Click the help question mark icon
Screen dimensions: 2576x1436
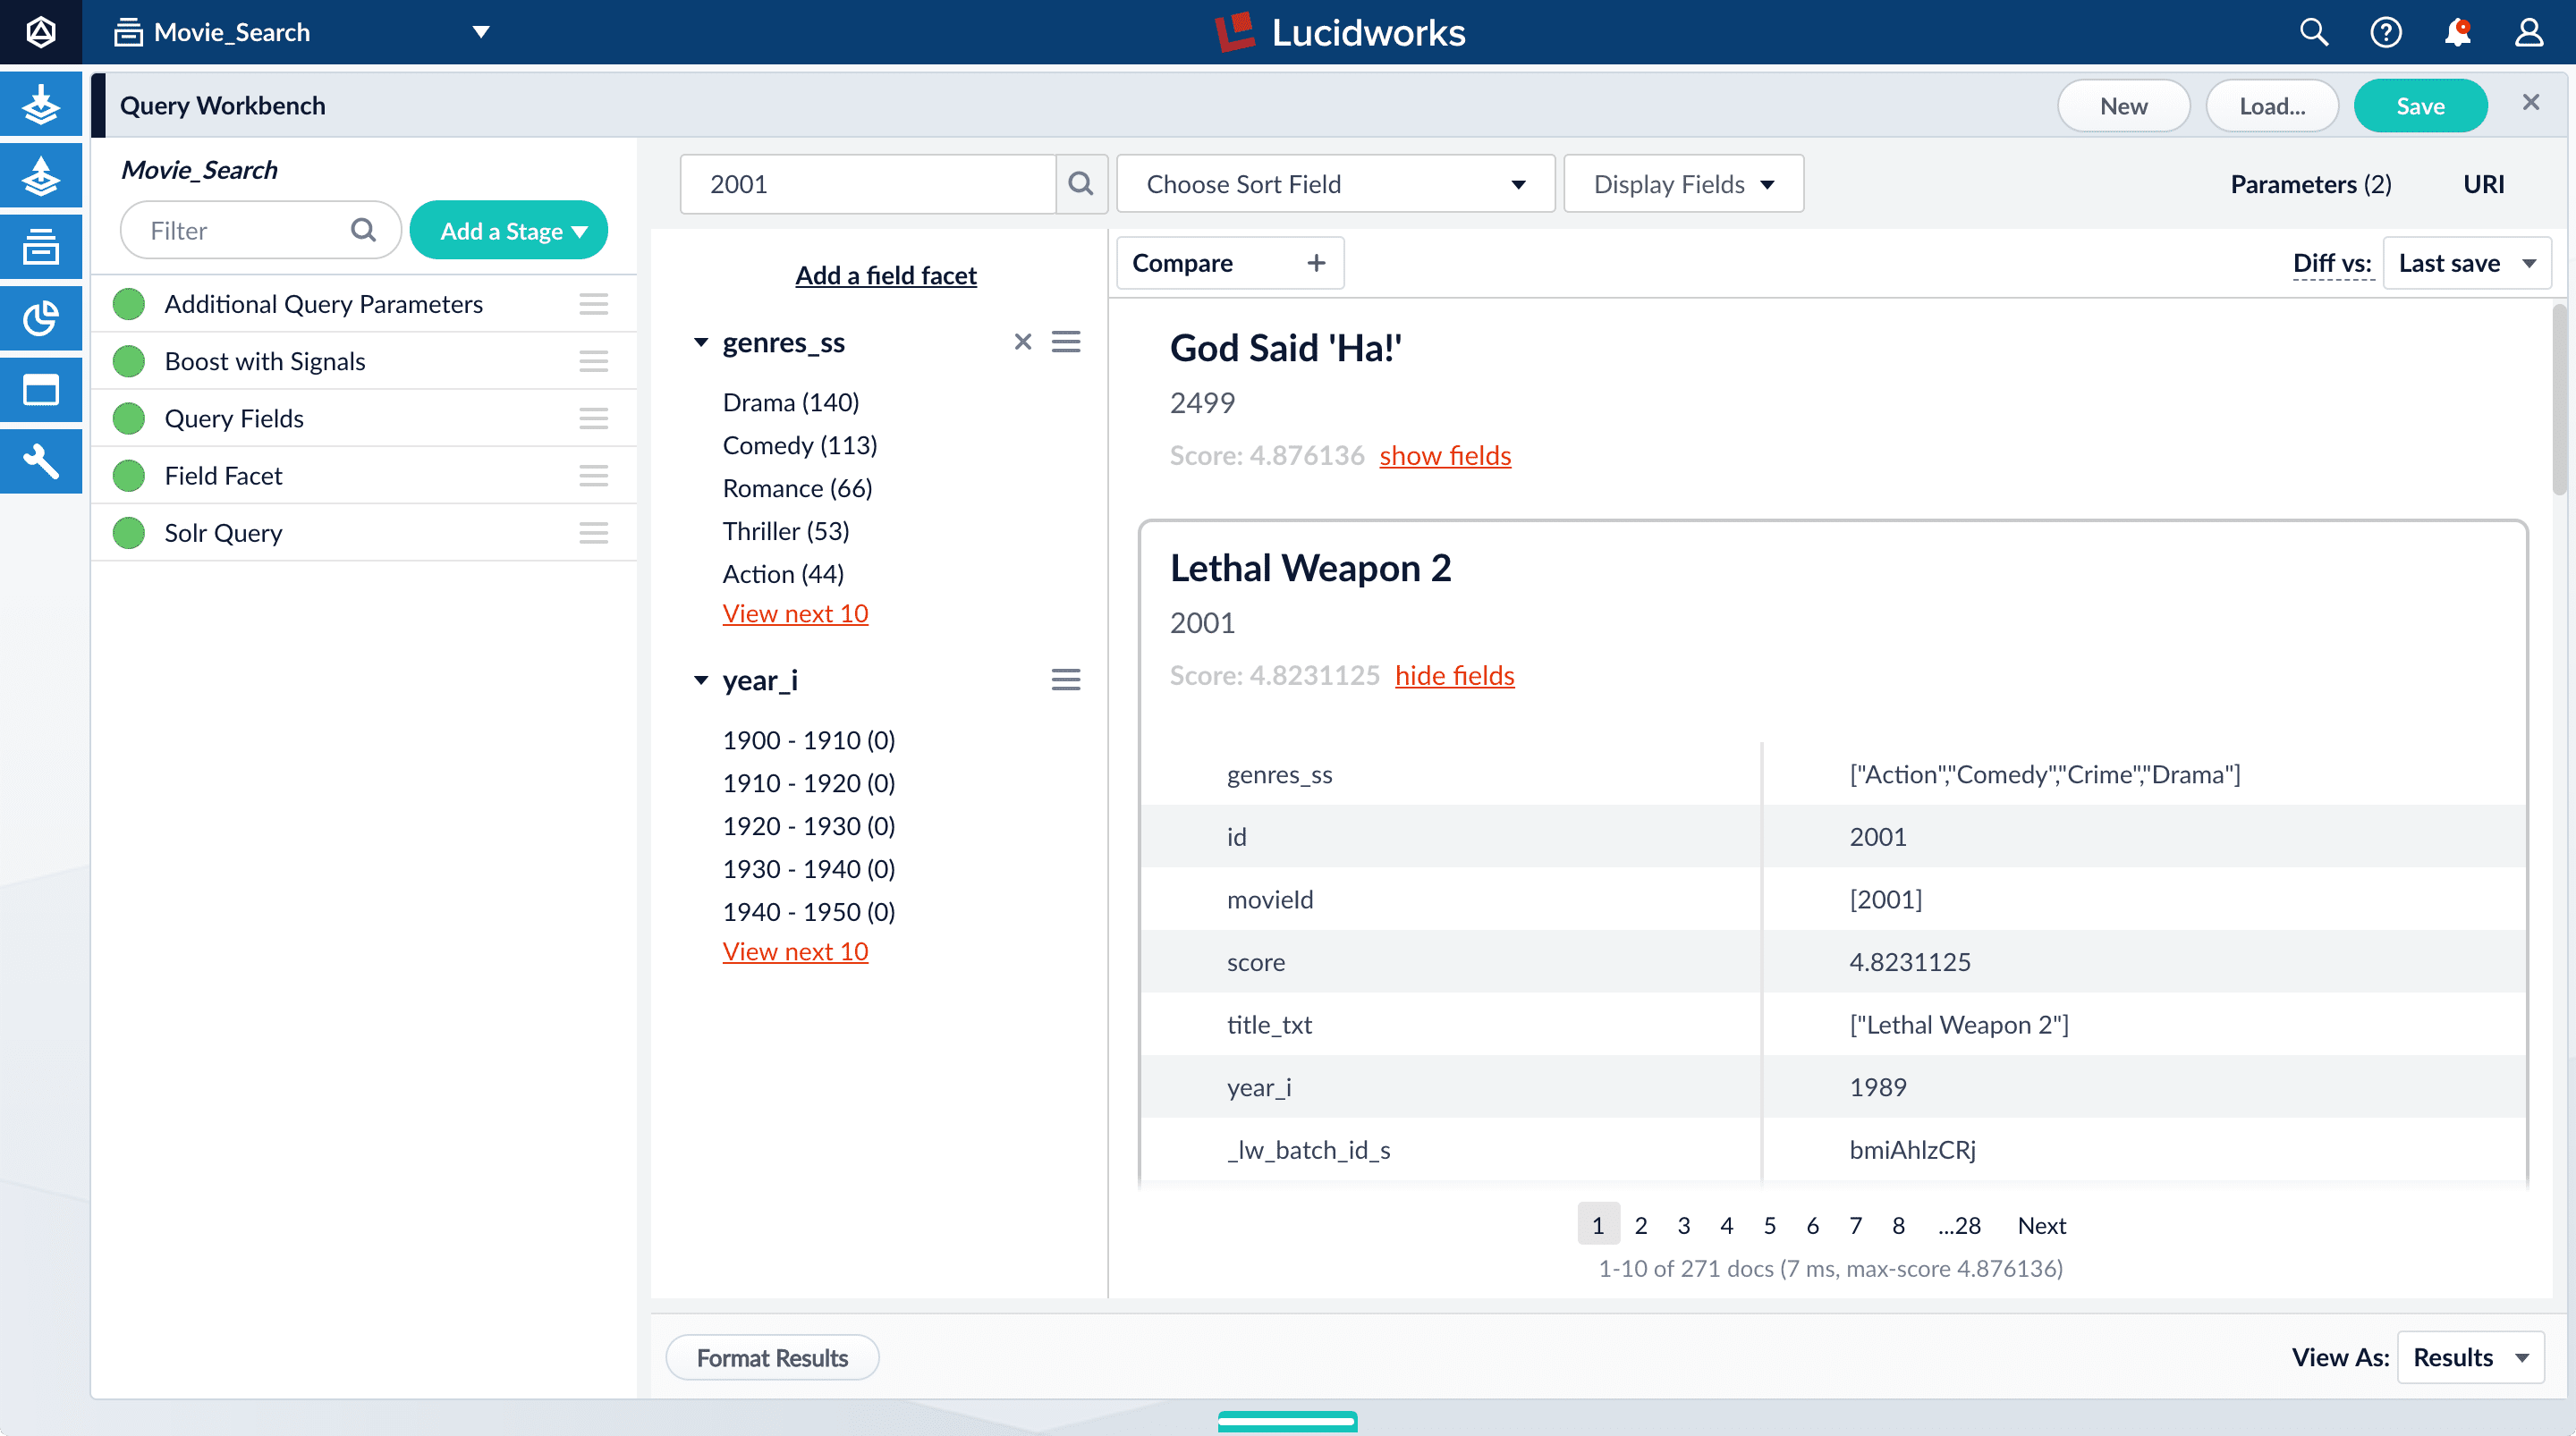[2385, 32]
